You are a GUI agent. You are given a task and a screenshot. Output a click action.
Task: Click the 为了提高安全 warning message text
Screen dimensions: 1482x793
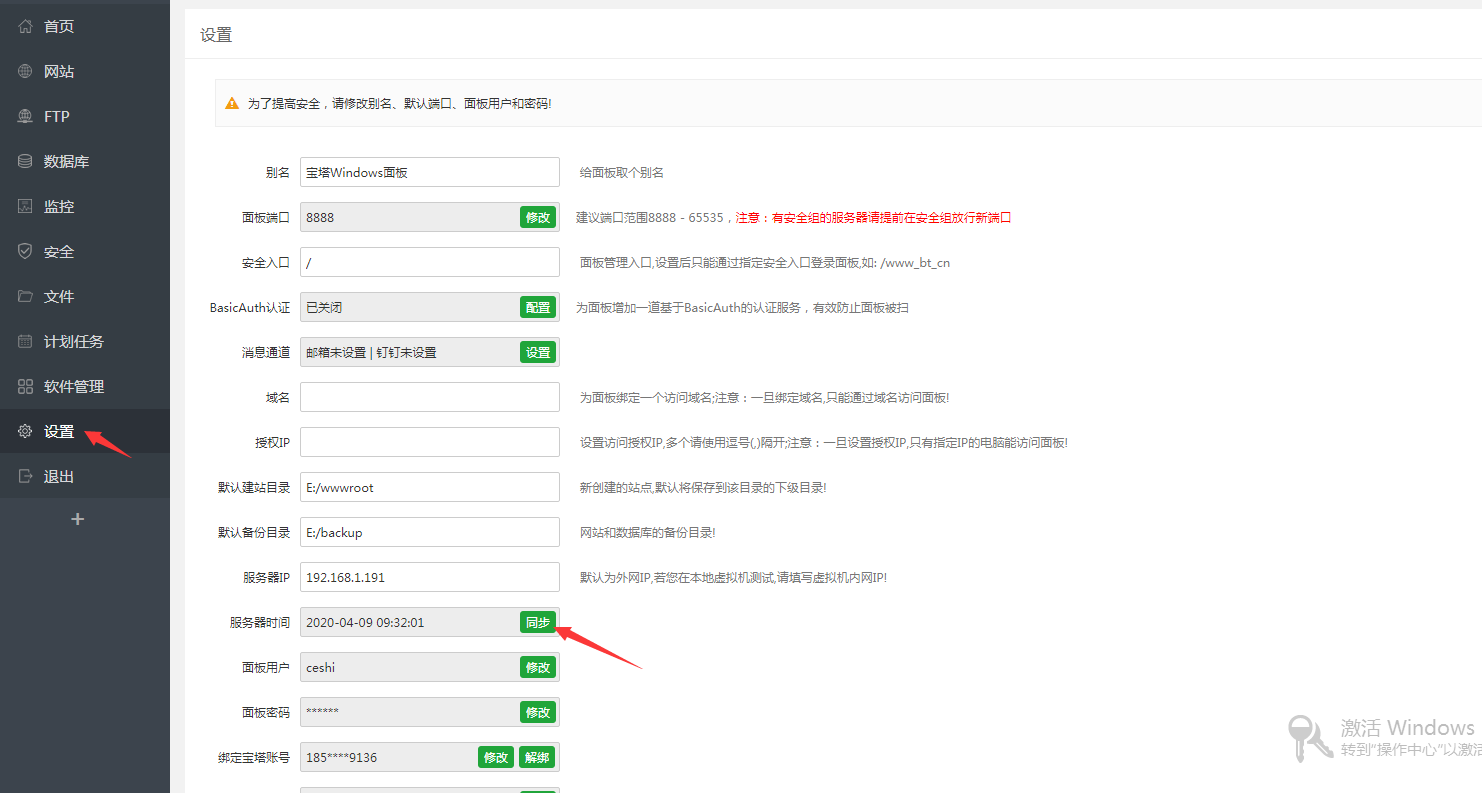coord(399,103)
